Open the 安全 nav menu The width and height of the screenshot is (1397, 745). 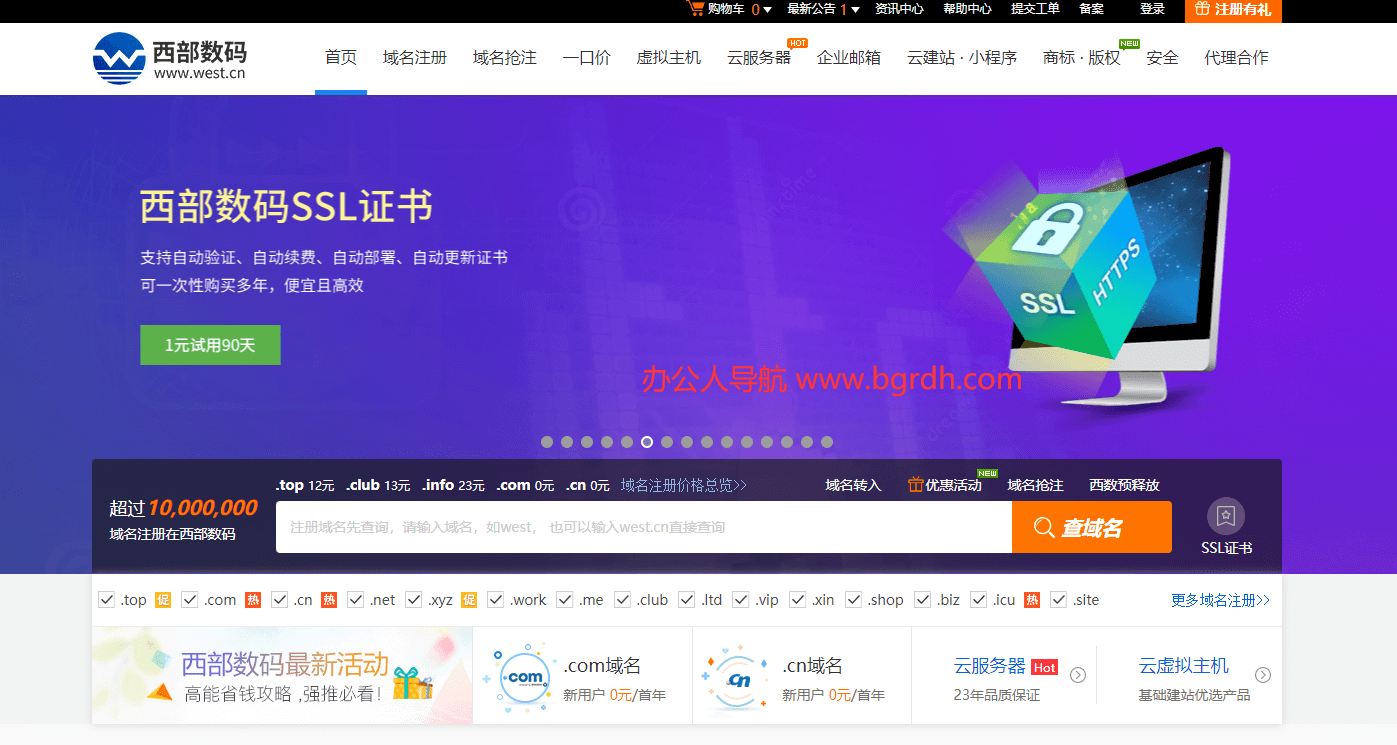[x=1163, y=58]
